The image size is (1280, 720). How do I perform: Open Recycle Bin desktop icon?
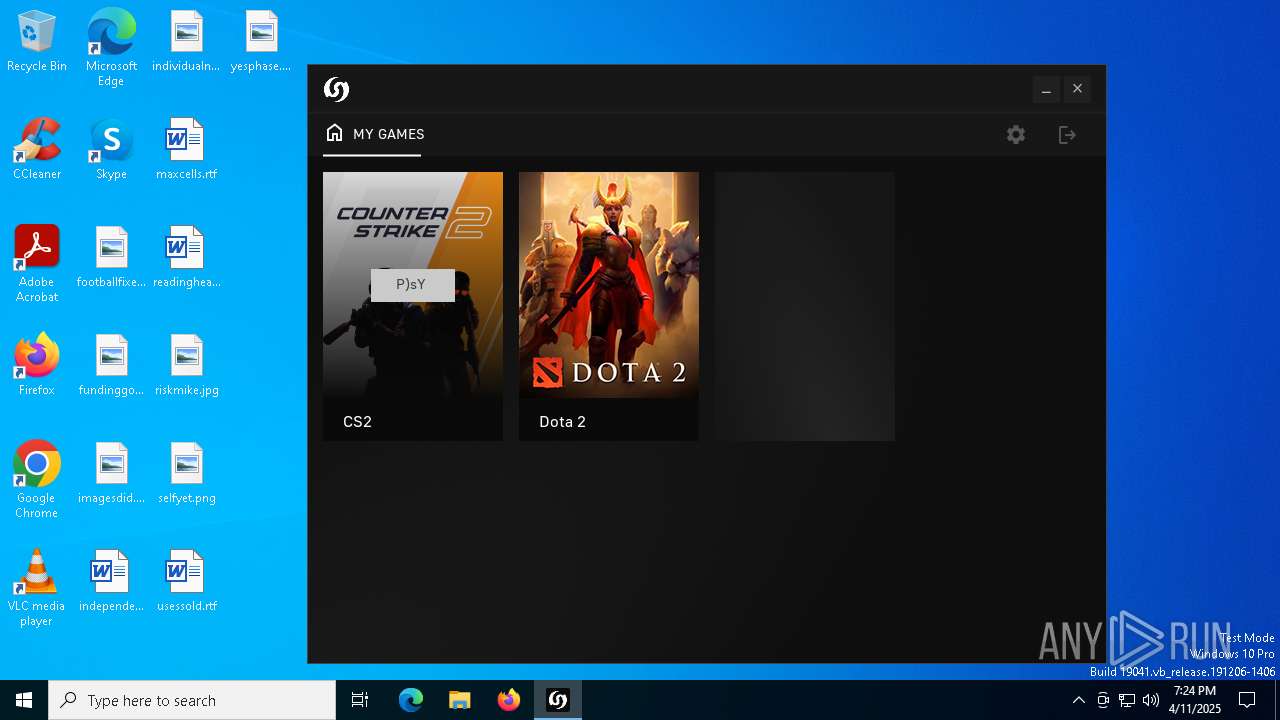(37, 42)
